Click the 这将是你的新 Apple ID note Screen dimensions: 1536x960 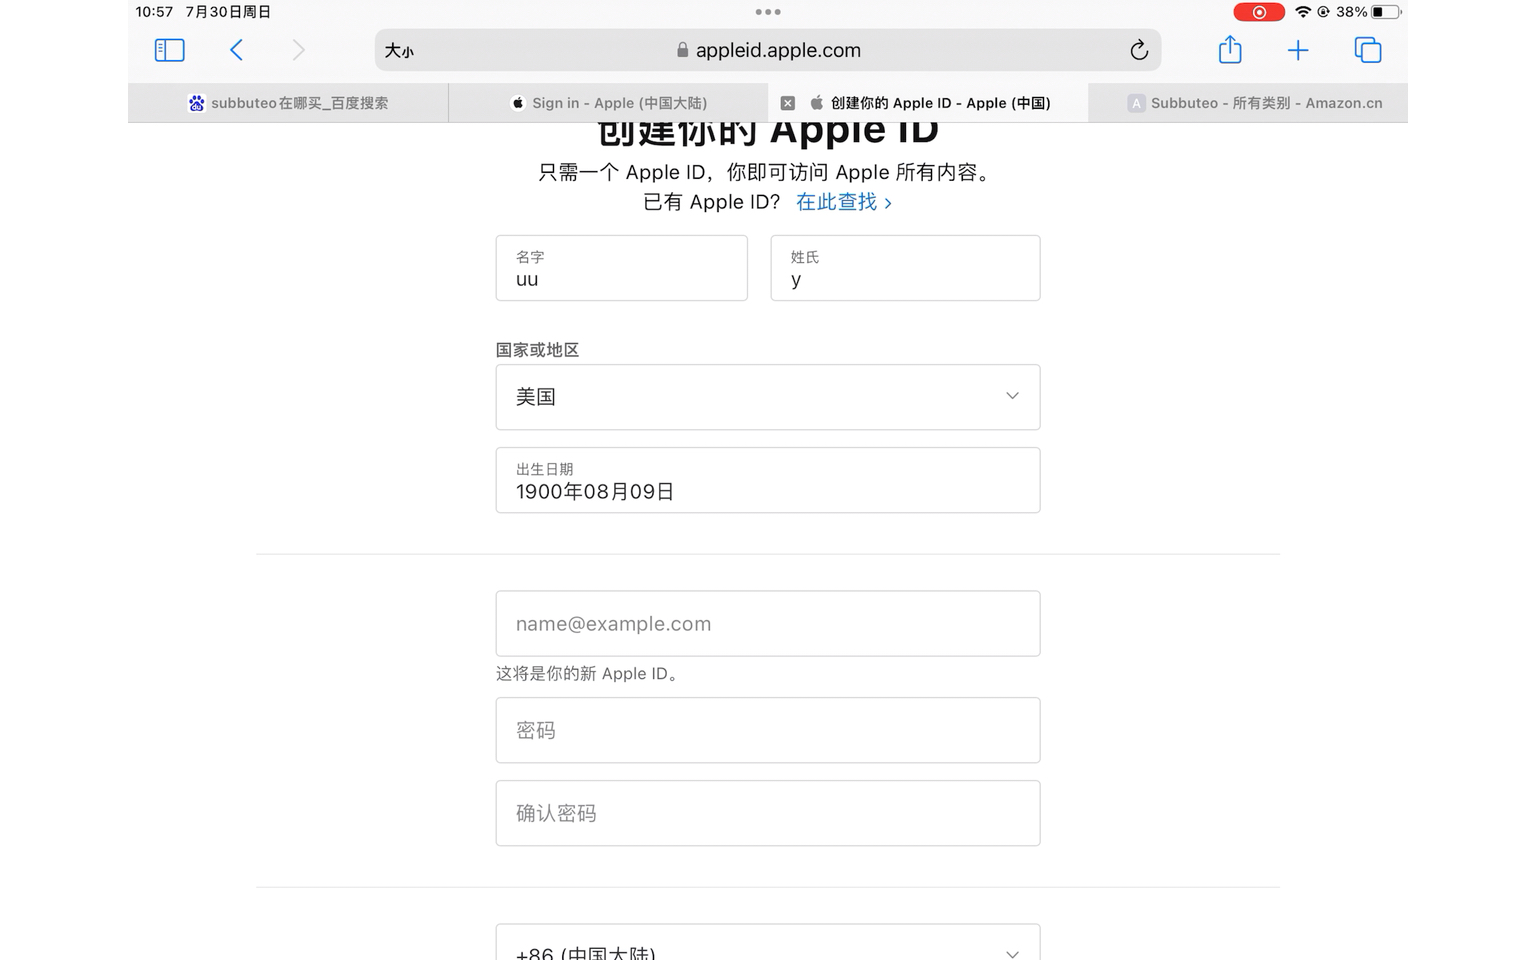point(589,674)
